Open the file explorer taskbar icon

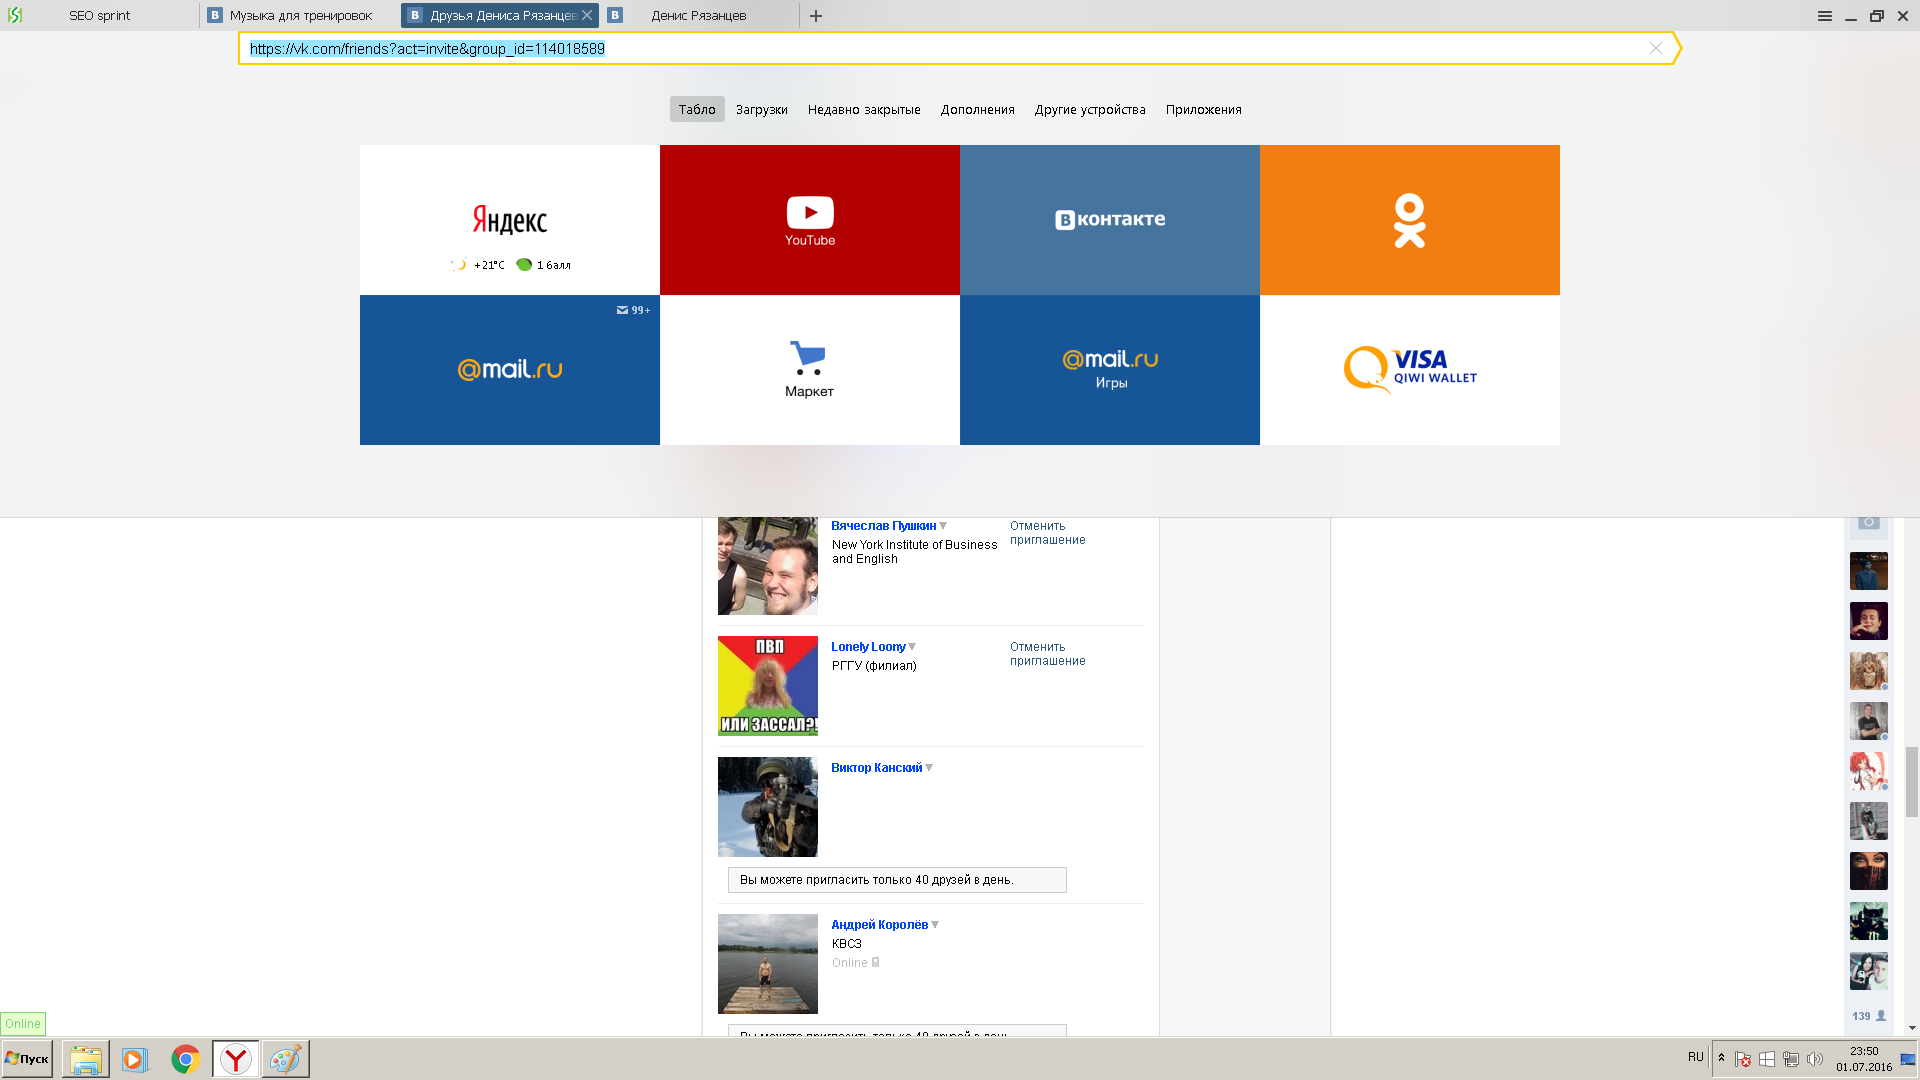(86, 1059)
